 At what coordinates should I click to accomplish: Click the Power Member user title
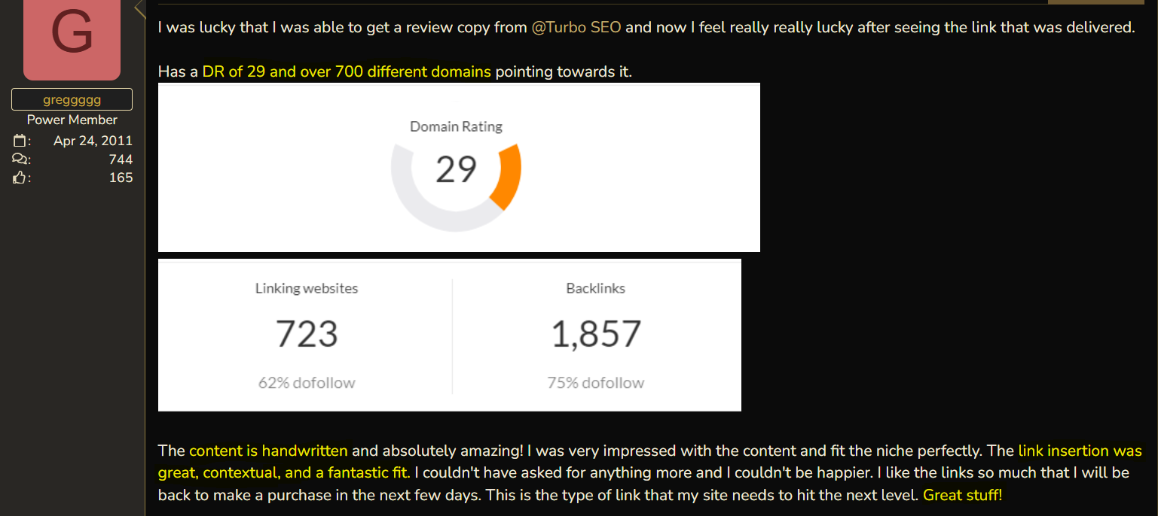(x=72, y=120)
